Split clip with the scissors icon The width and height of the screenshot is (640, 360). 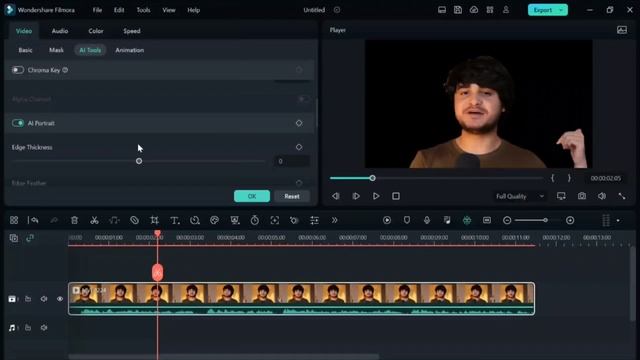(x=94, y=220)
